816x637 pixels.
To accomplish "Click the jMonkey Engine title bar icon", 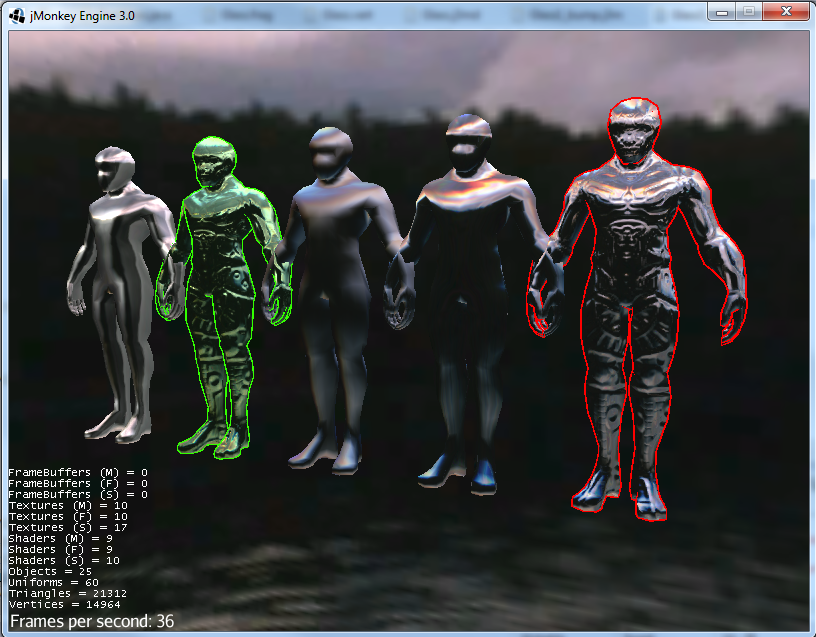I will [16, 12].
